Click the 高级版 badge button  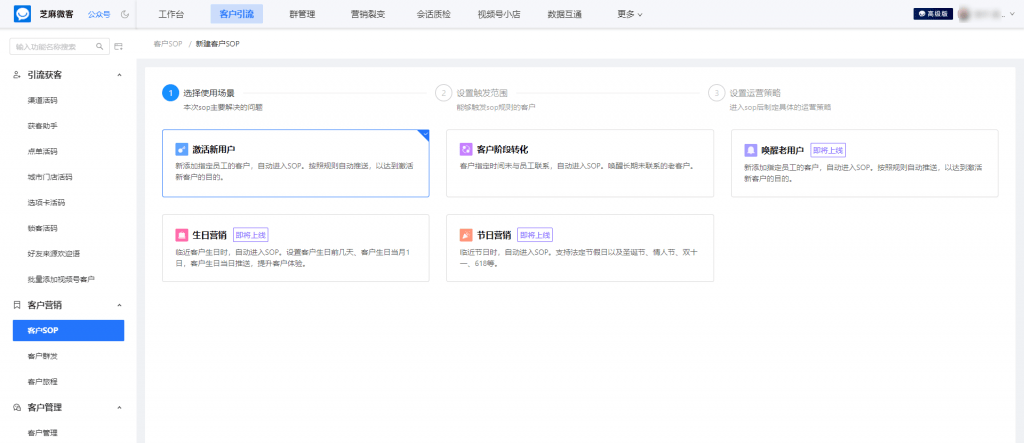932,14
